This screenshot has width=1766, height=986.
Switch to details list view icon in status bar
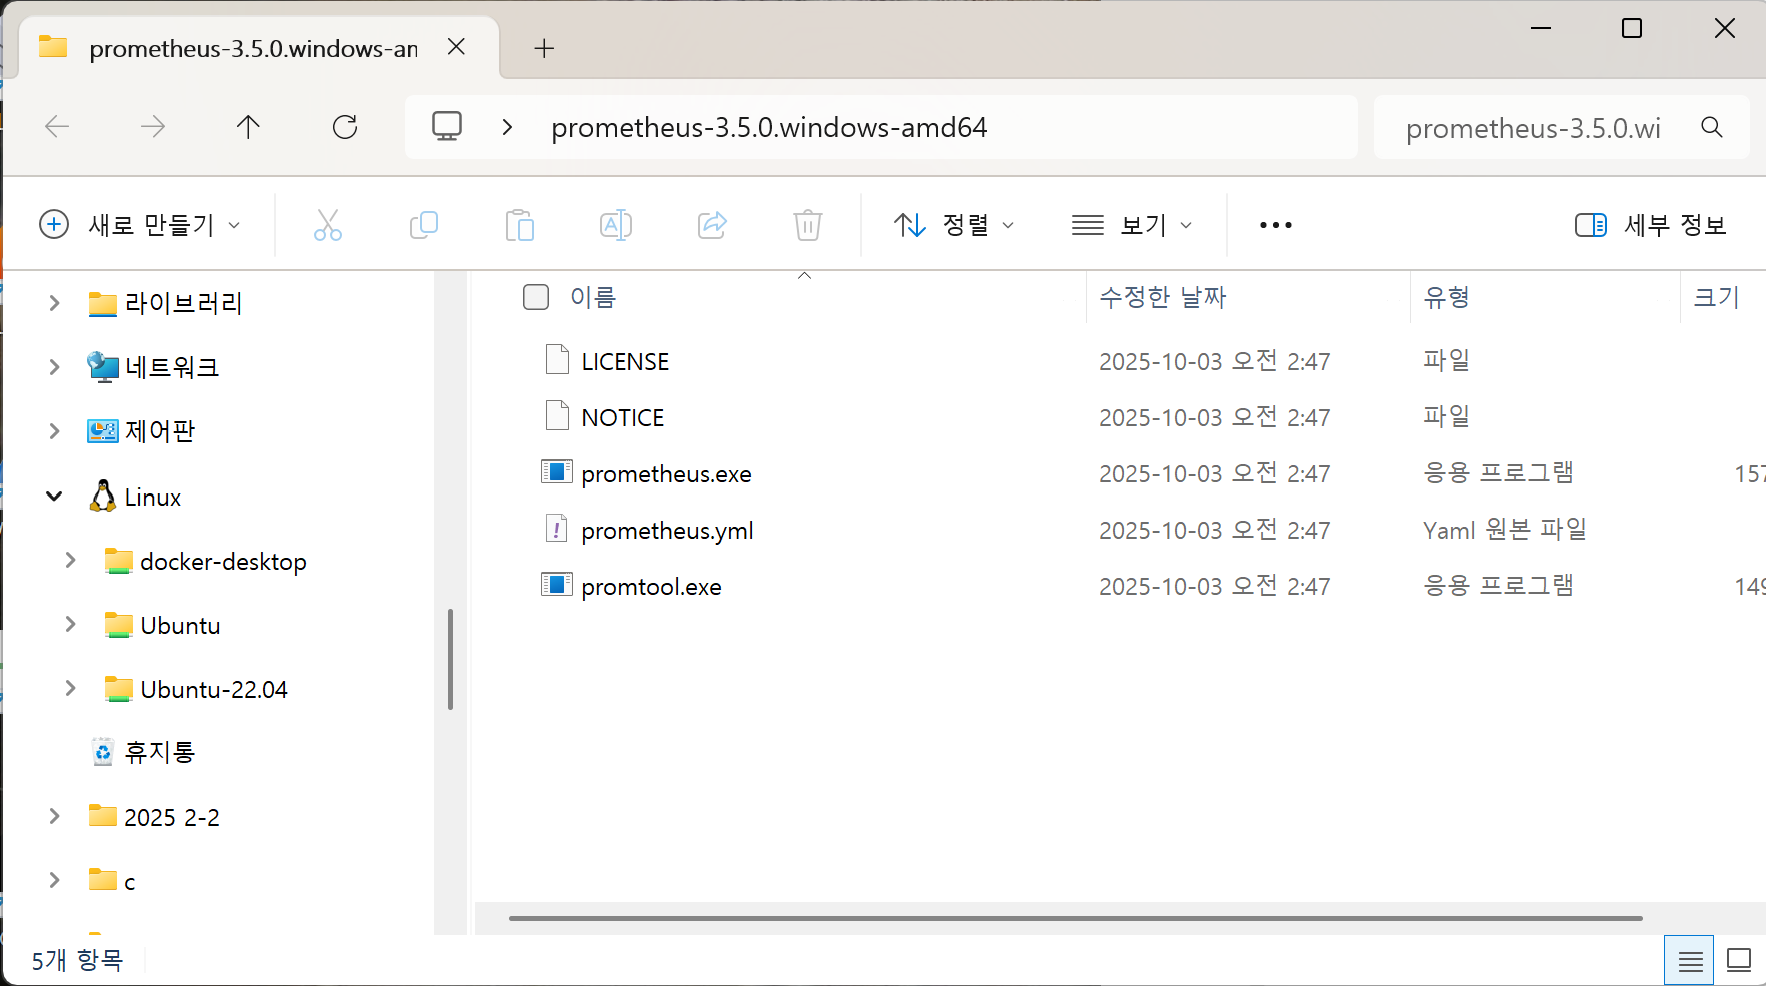[x=1690, y=961]
